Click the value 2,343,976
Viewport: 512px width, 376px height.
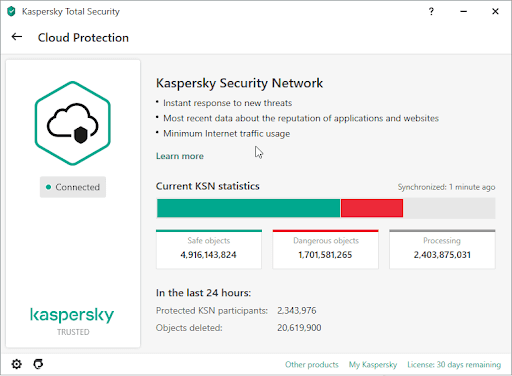[x=297, y=311]
